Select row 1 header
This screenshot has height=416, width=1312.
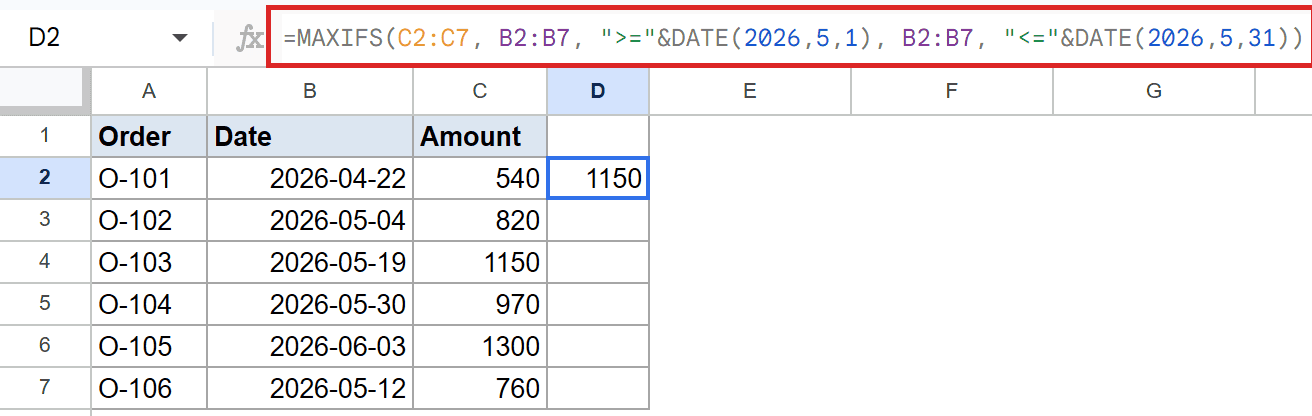45,135
